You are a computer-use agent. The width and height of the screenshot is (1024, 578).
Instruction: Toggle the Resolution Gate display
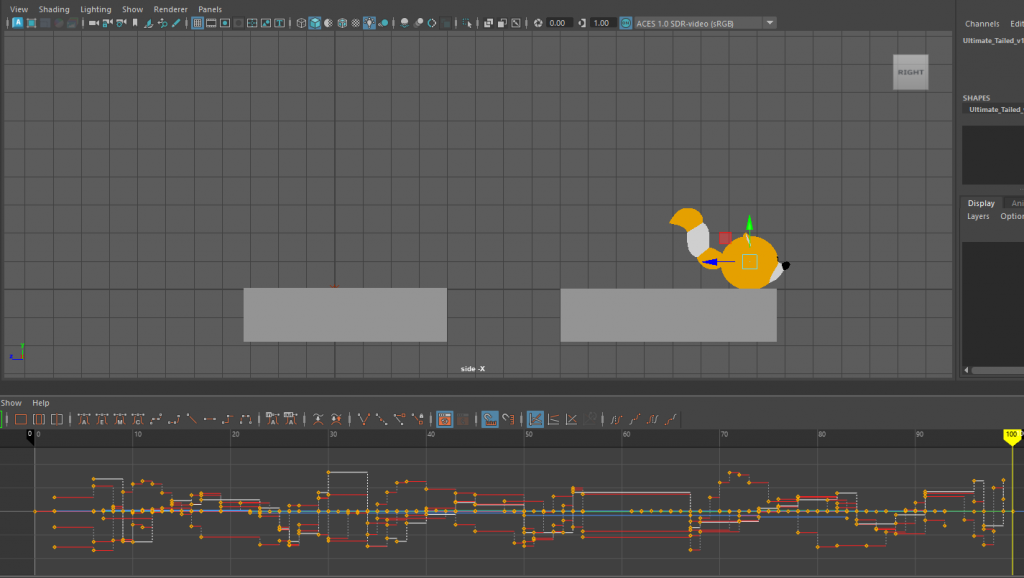225,23
